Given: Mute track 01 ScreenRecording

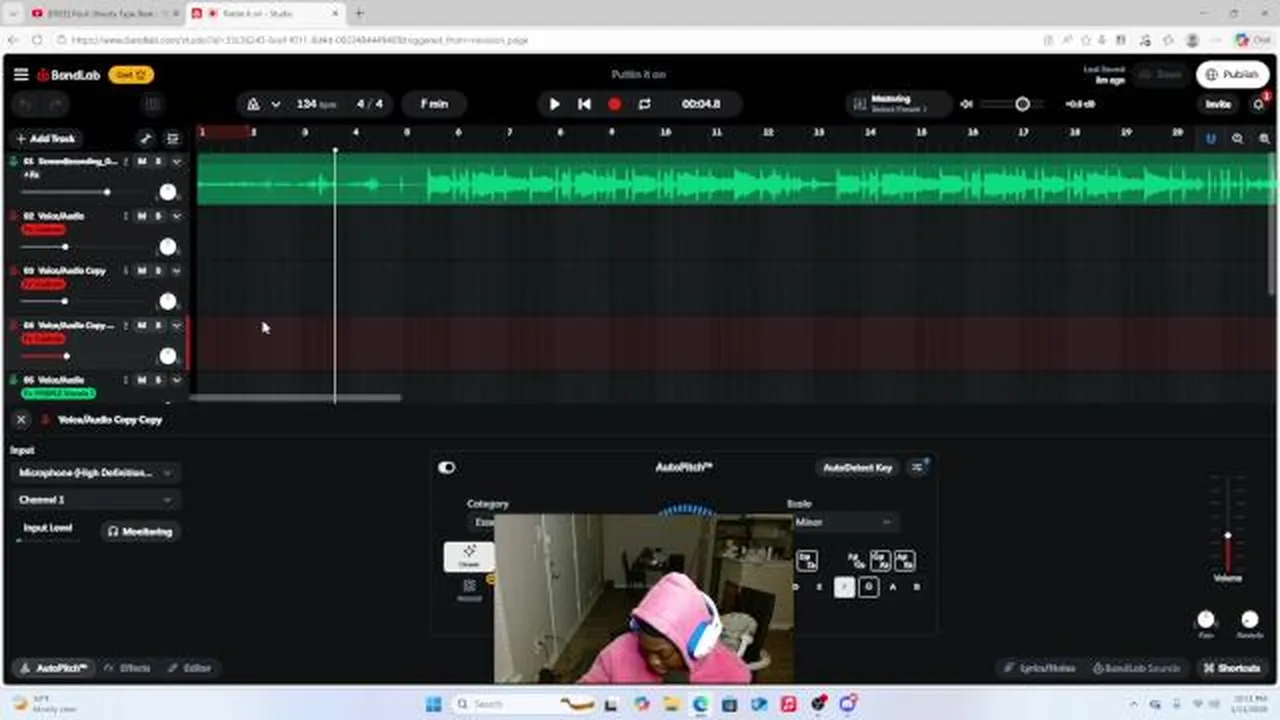Looking at the screenshot, I should [141, 161].
